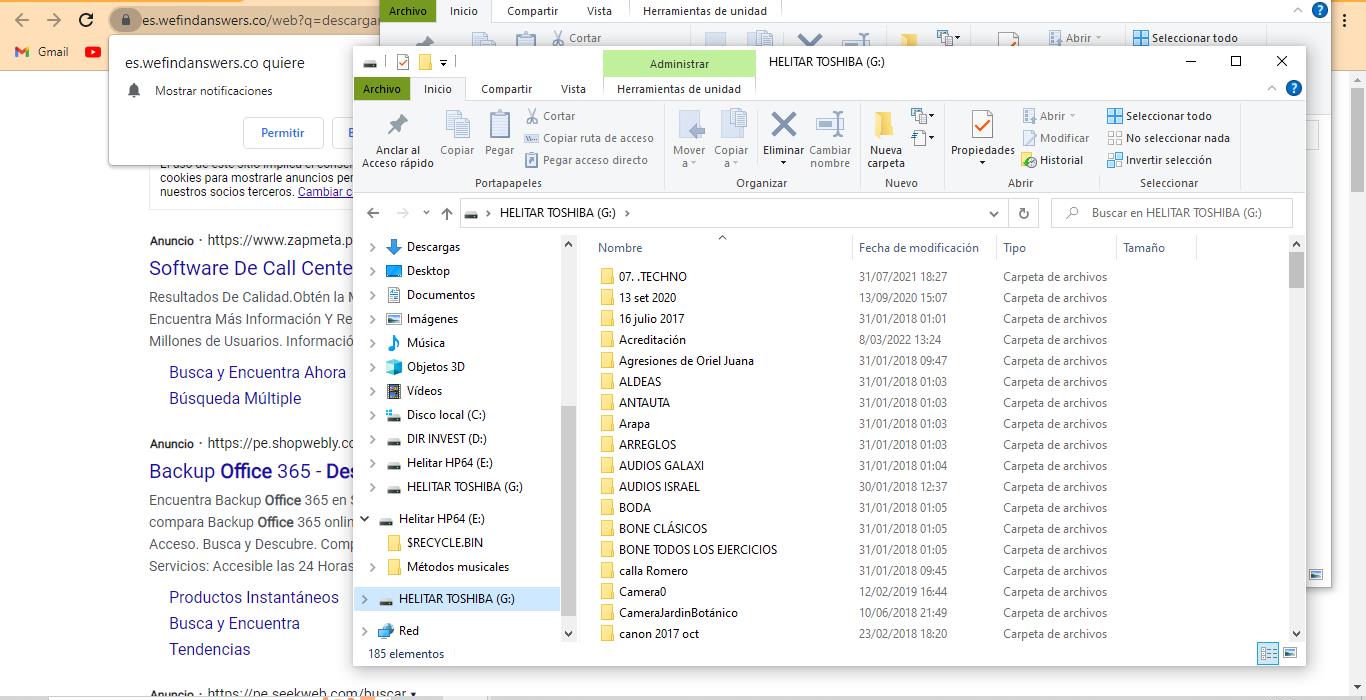Switch to details view mode

(1268, 653)
